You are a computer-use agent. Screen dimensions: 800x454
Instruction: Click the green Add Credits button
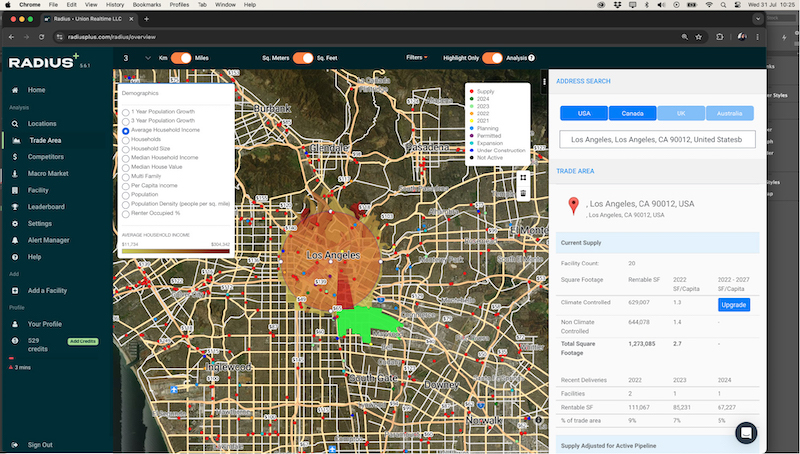coord(81,342)
